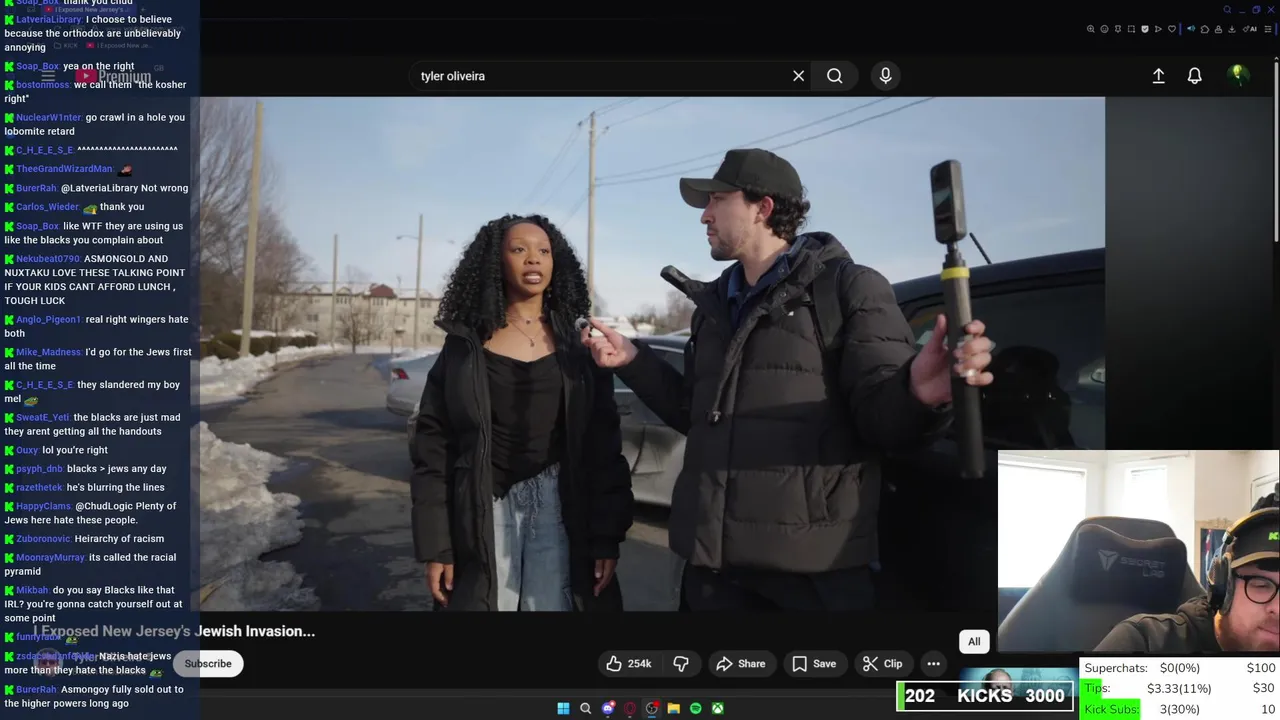
Task: Open Spotify from the taskbar
Action: (696, 708)
